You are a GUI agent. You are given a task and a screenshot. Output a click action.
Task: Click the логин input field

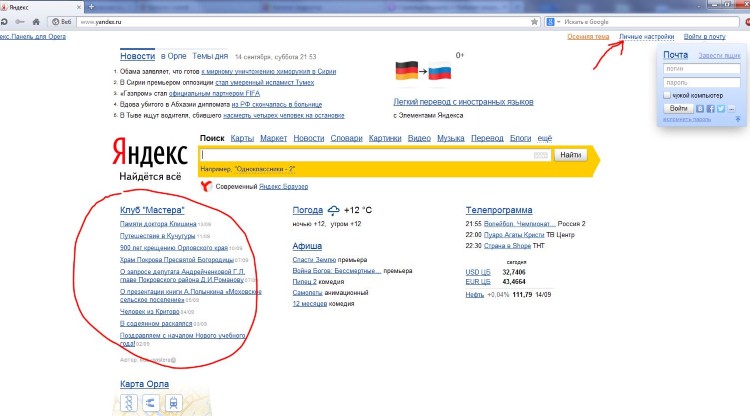coord(702,69)
